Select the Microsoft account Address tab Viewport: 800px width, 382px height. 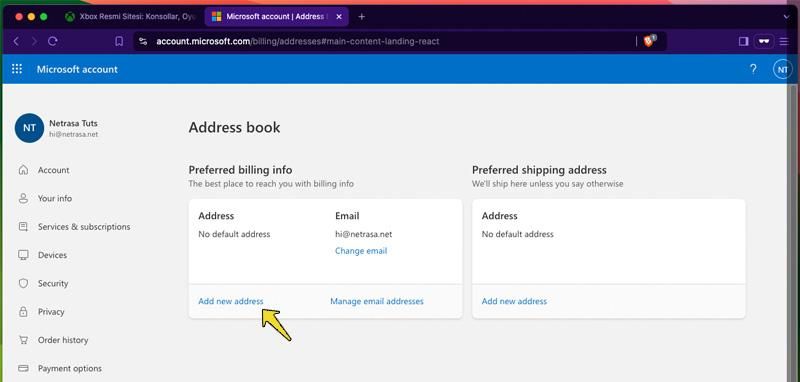tap(277, 16)
